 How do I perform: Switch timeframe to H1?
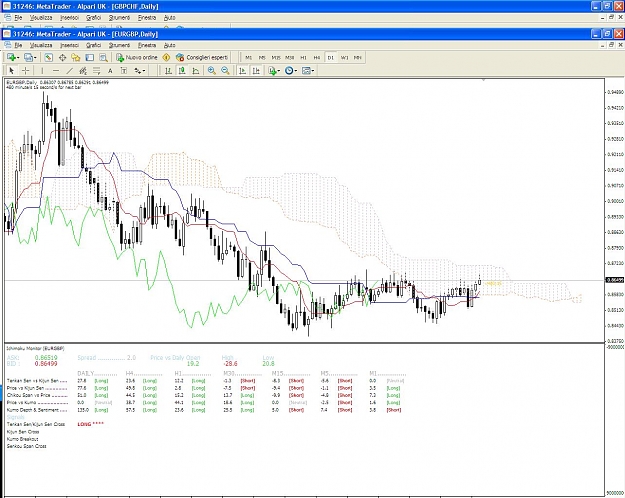point(303,57)
